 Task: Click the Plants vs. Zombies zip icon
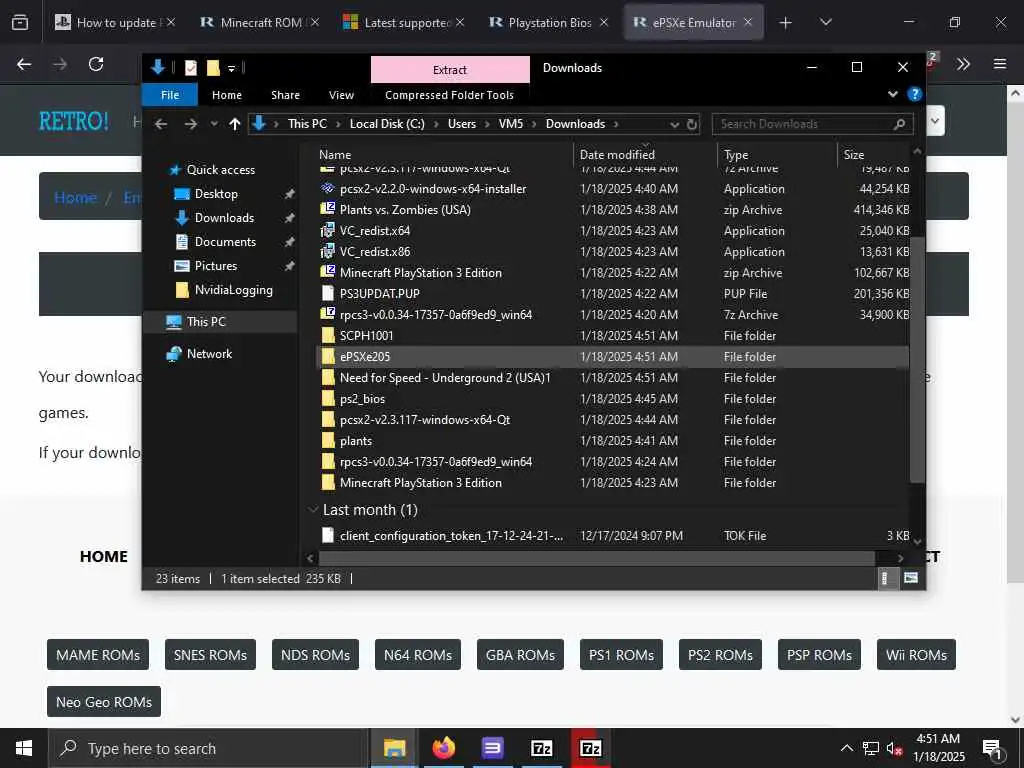coord(328,210)
